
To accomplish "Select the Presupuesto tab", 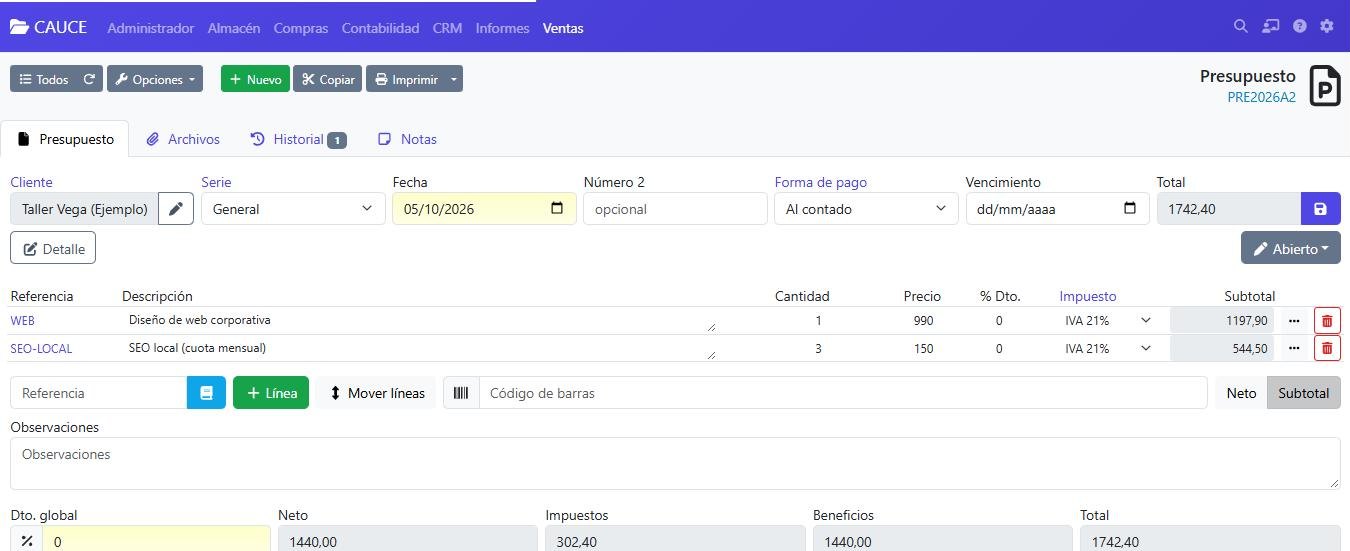I will coord(65,139).
